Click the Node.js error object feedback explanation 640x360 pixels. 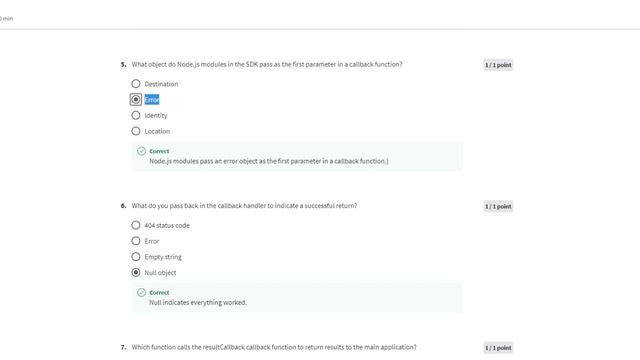pyautogui.click(x=269, y=161)
